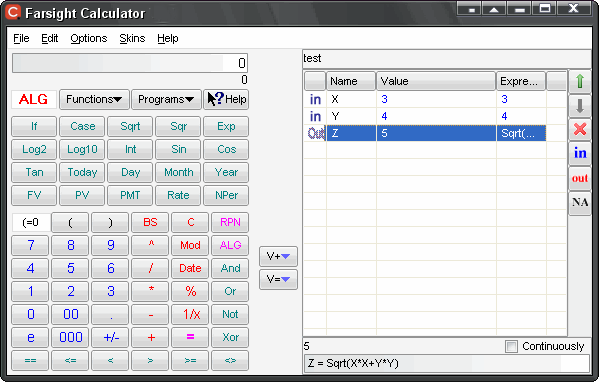Open the V+ dropdown
Image resolution: width=599 pixels, height=382 pixels.
(x=278, y=256)
